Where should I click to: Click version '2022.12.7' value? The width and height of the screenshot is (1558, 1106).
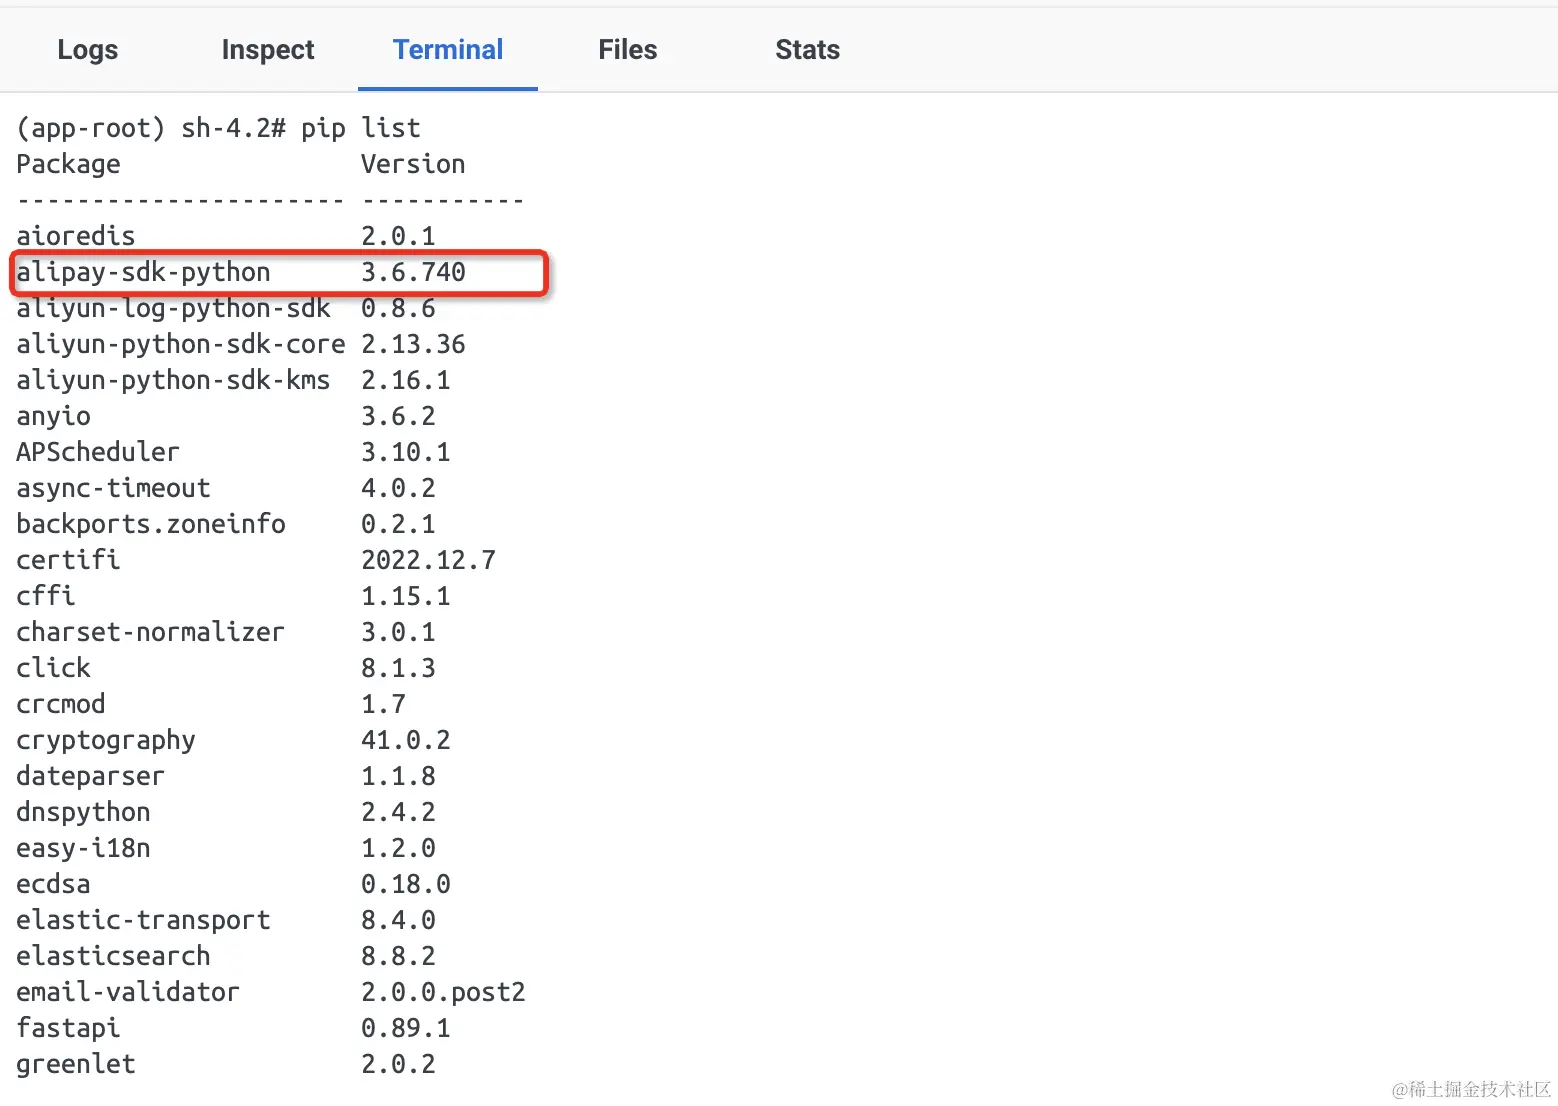point(428,560)
